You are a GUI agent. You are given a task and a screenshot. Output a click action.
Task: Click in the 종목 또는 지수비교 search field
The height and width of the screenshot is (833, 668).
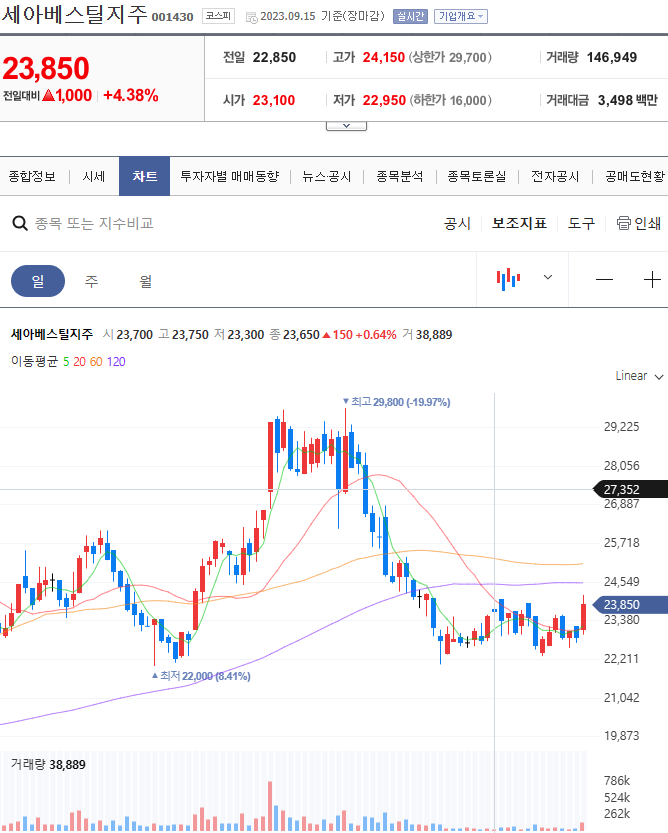[x=94, y=223]
